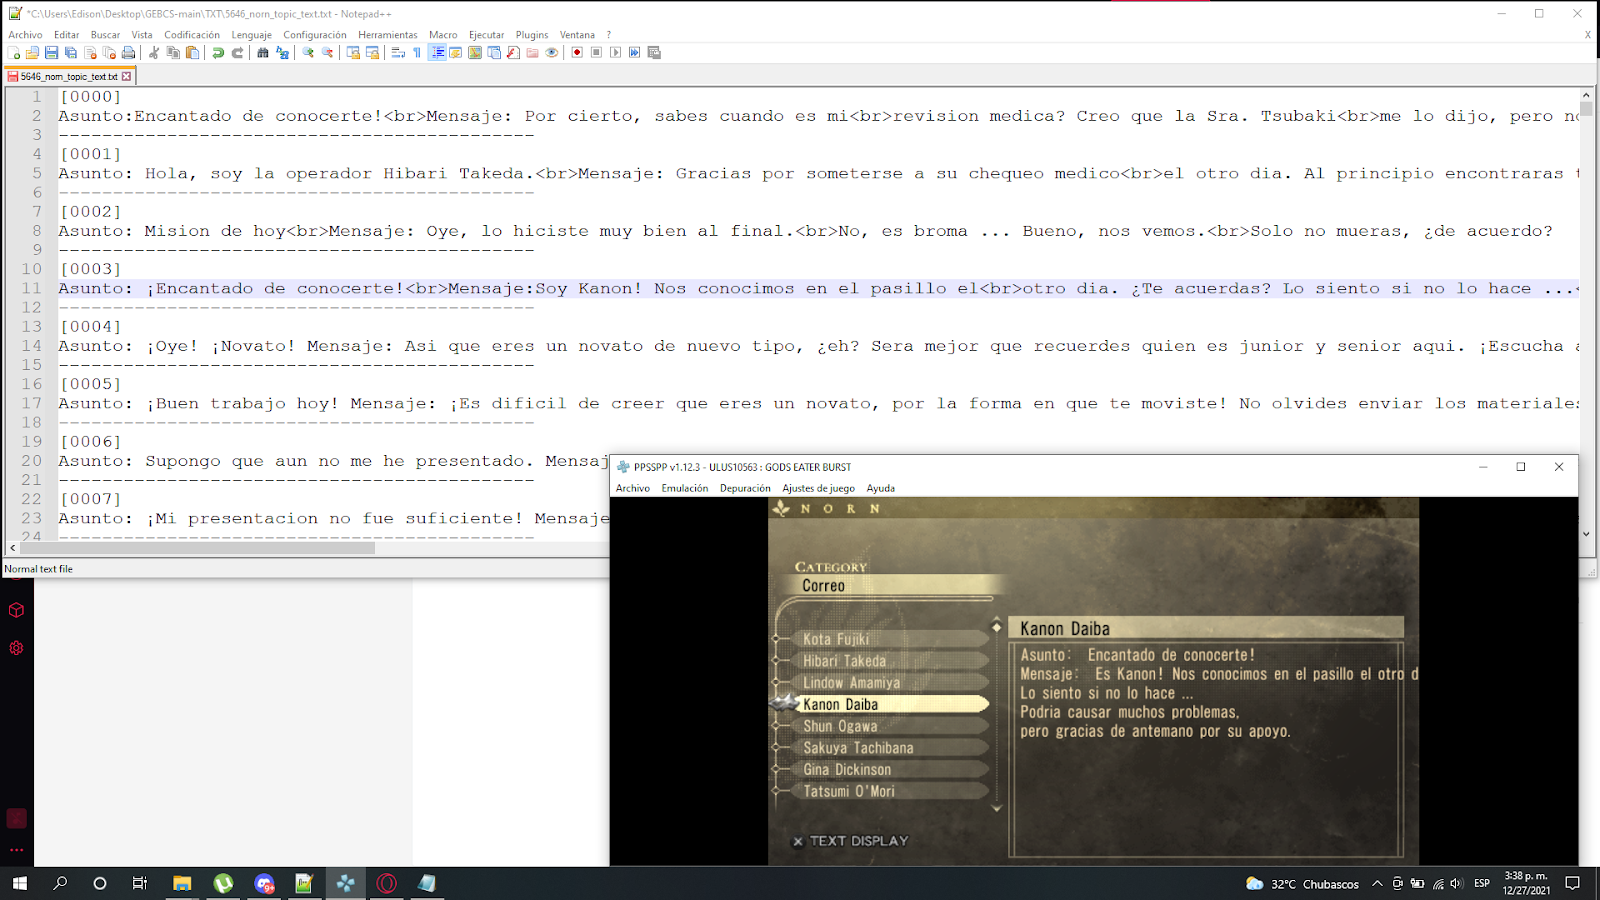Toggle Word Wrap toolbar icon
Screen dimensions: 1600x900
[398, 53]
